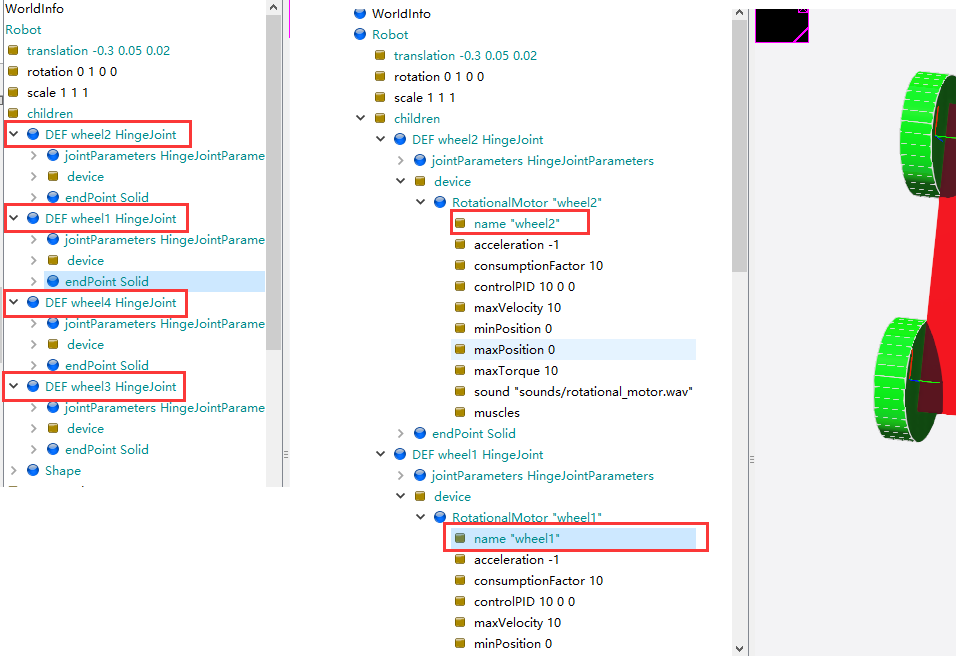Click the blue sphere icon next to Robot in right tree
956x660 pixels.
pyautogui.click(x=360, y=34)
